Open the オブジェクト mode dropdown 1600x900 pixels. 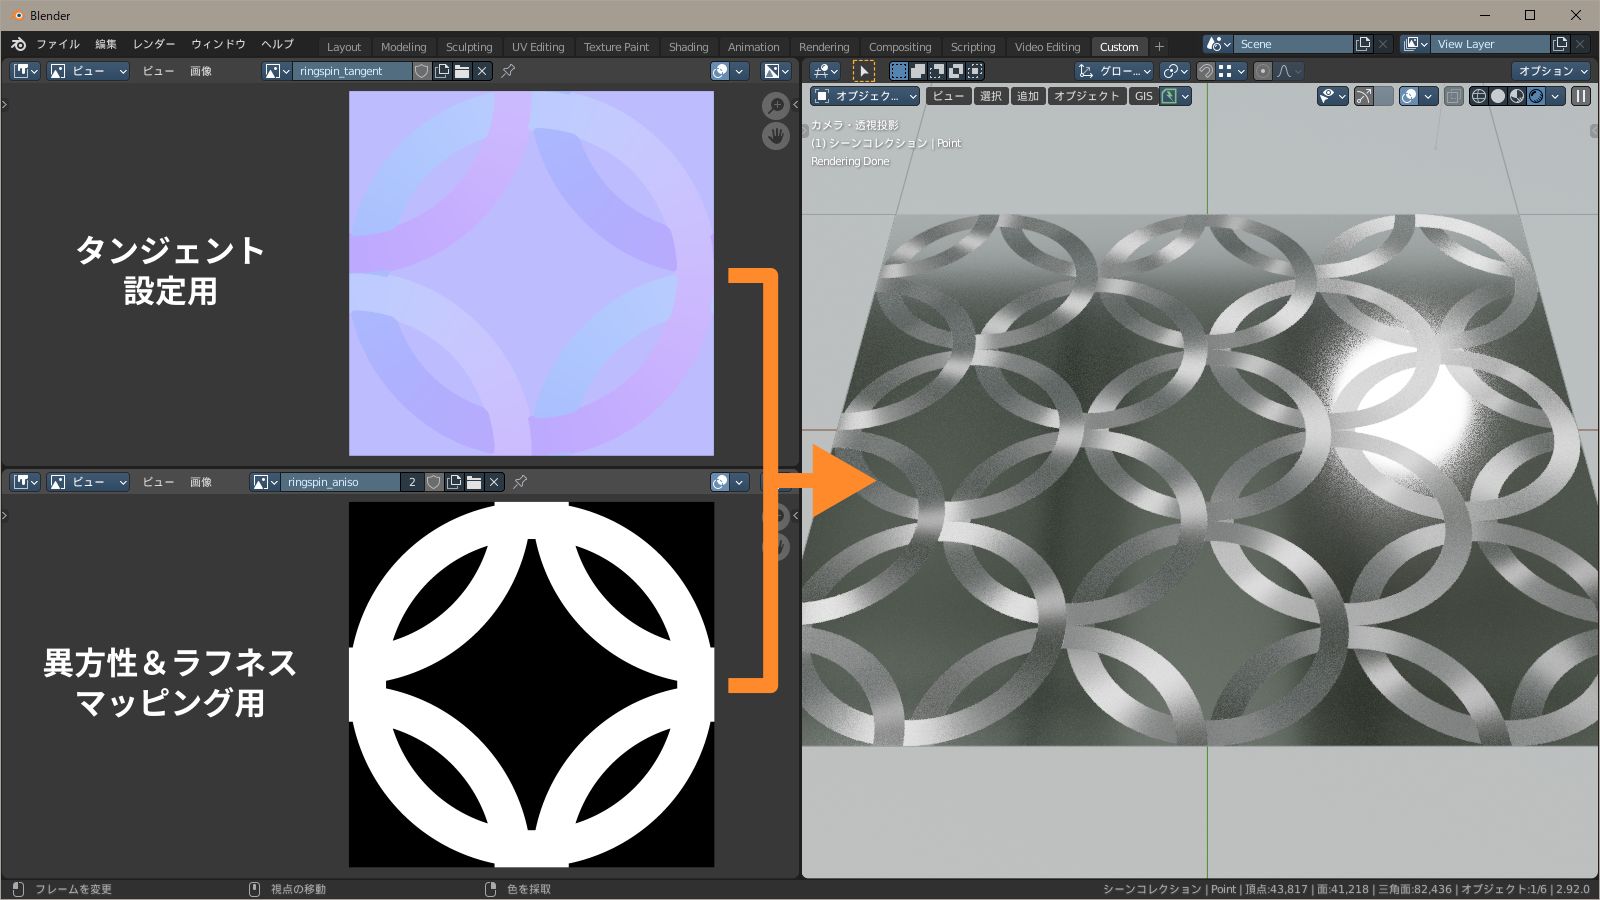point(865,96)
